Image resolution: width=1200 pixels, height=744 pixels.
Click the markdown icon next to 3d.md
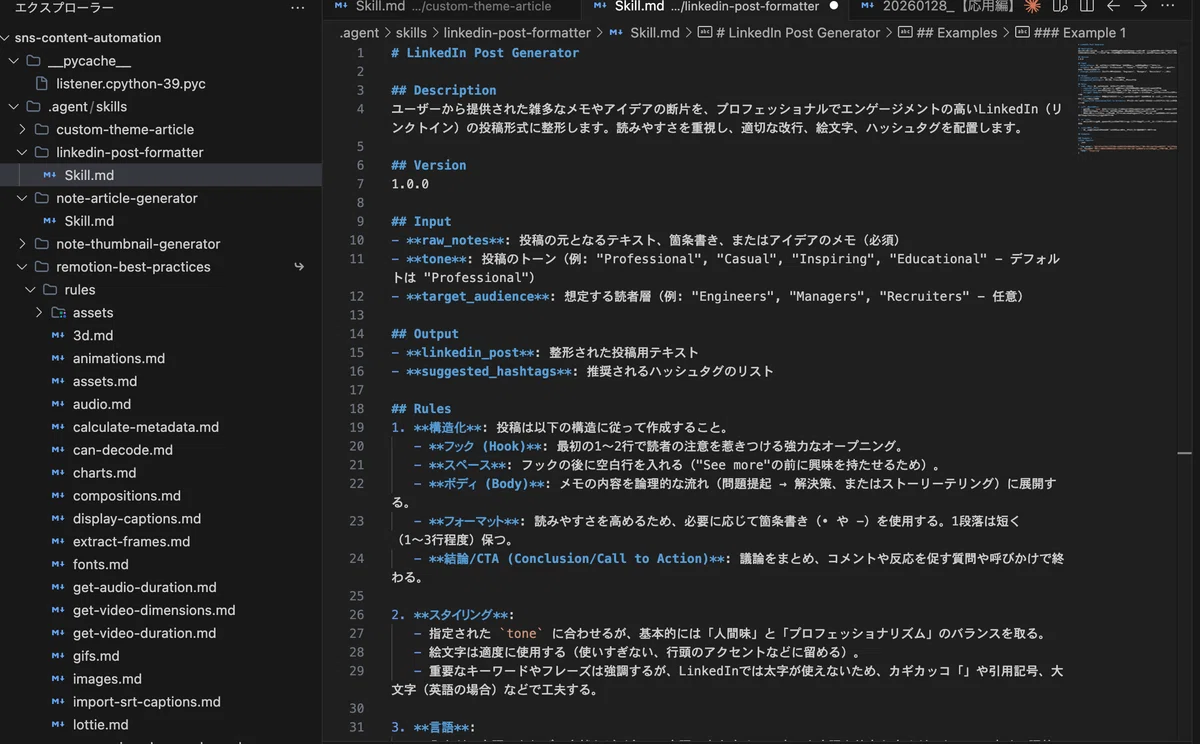[x=58, y=336]
